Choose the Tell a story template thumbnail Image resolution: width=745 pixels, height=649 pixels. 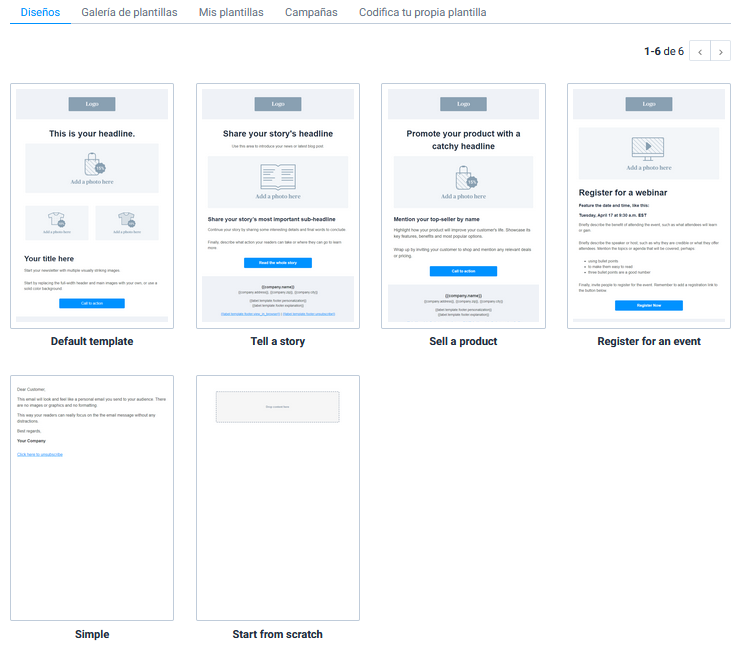pyautogui.click(x=278, y=206)
